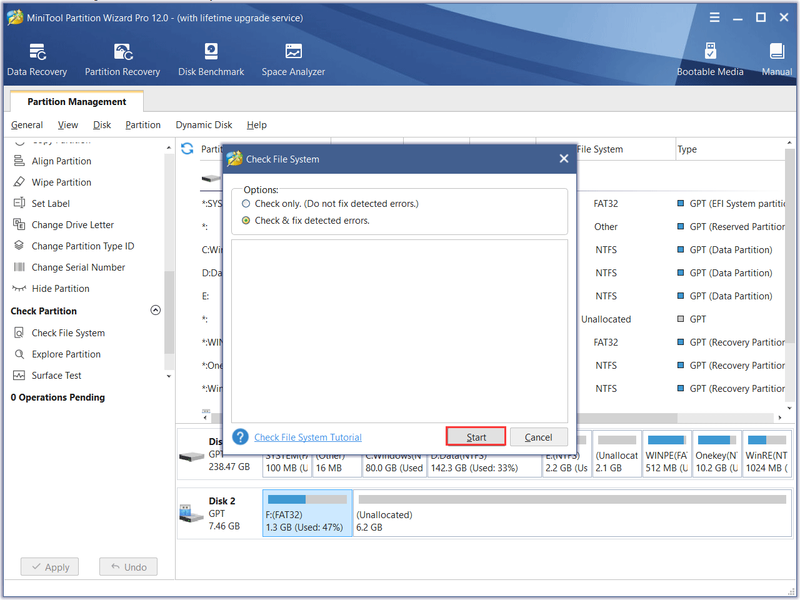This screenshot has width=800, height=600.
Task: Open the Check File System Tutorial link
Action: pyautogui.click(x=308, y=437)
